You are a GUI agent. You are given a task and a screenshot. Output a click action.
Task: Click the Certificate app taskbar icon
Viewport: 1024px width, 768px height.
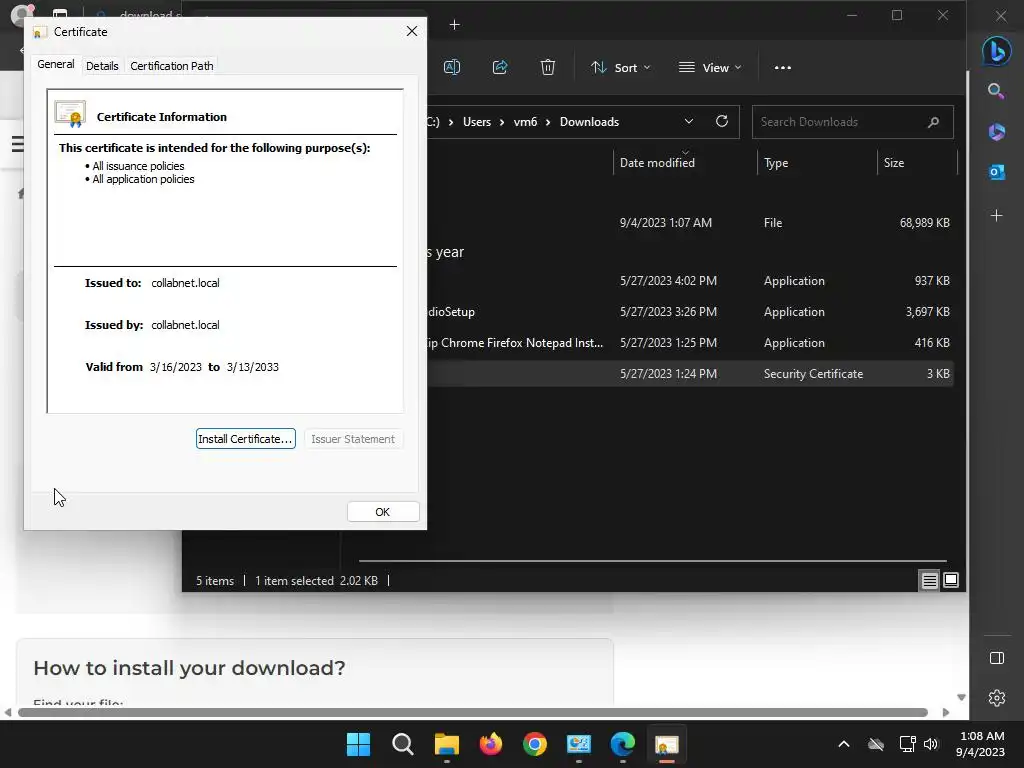pos(667,744)
